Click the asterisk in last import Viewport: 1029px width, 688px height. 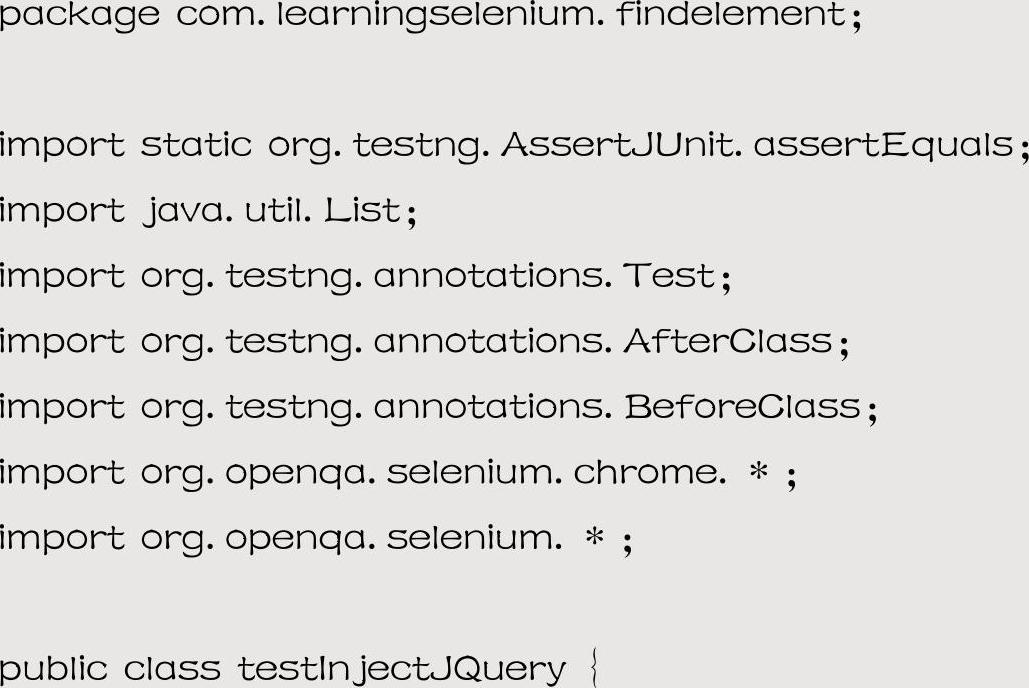coord(595,536)
